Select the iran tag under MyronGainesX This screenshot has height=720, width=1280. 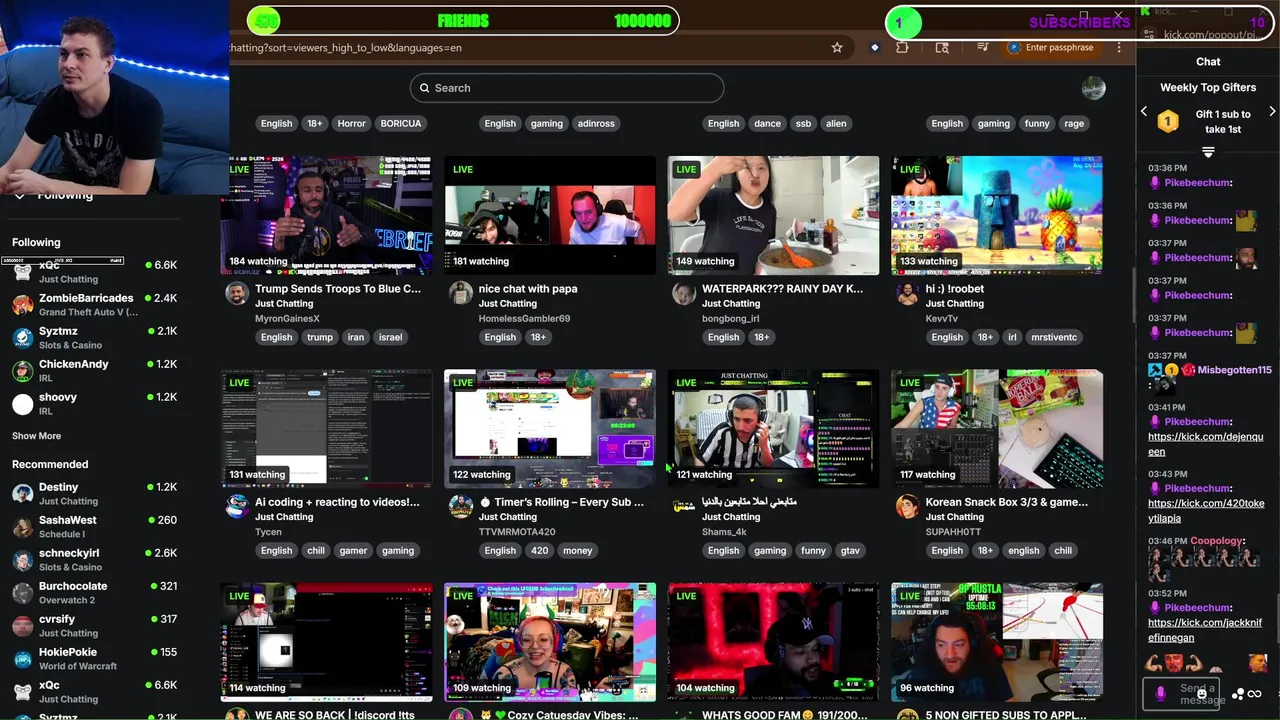pos(355,337)
